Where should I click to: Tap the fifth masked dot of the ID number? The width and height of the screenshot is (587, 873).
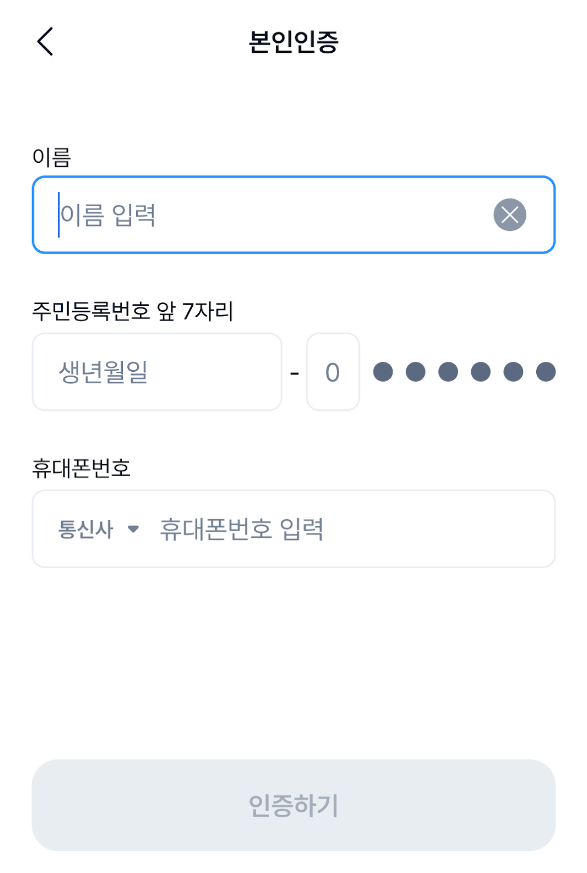(513, 372)
